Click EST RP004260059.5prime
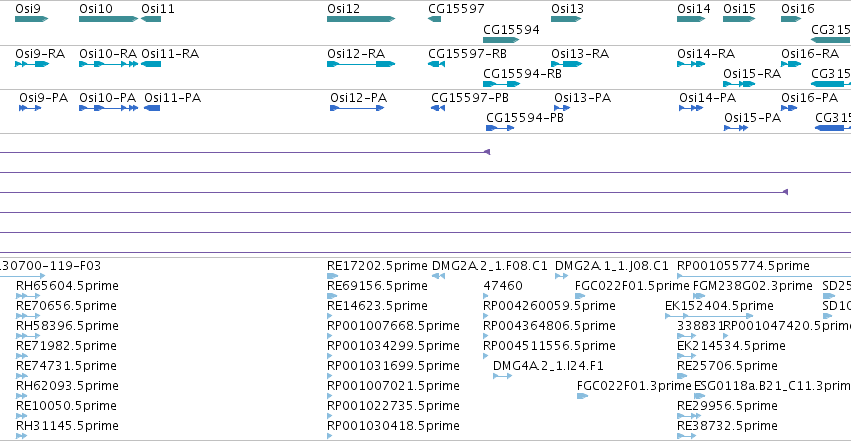This screenshot has width=851, height=441. coord(549,305)
